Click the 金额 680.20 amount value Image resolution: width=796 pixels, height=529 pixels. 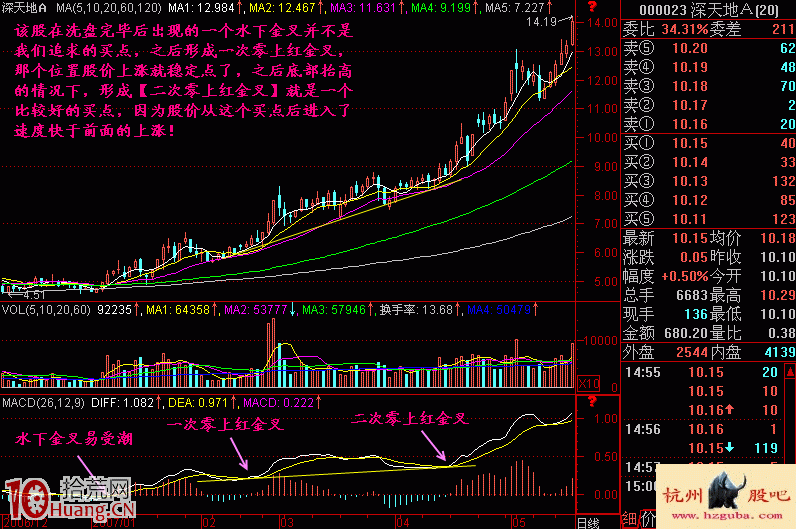click(x=686, y=333)
